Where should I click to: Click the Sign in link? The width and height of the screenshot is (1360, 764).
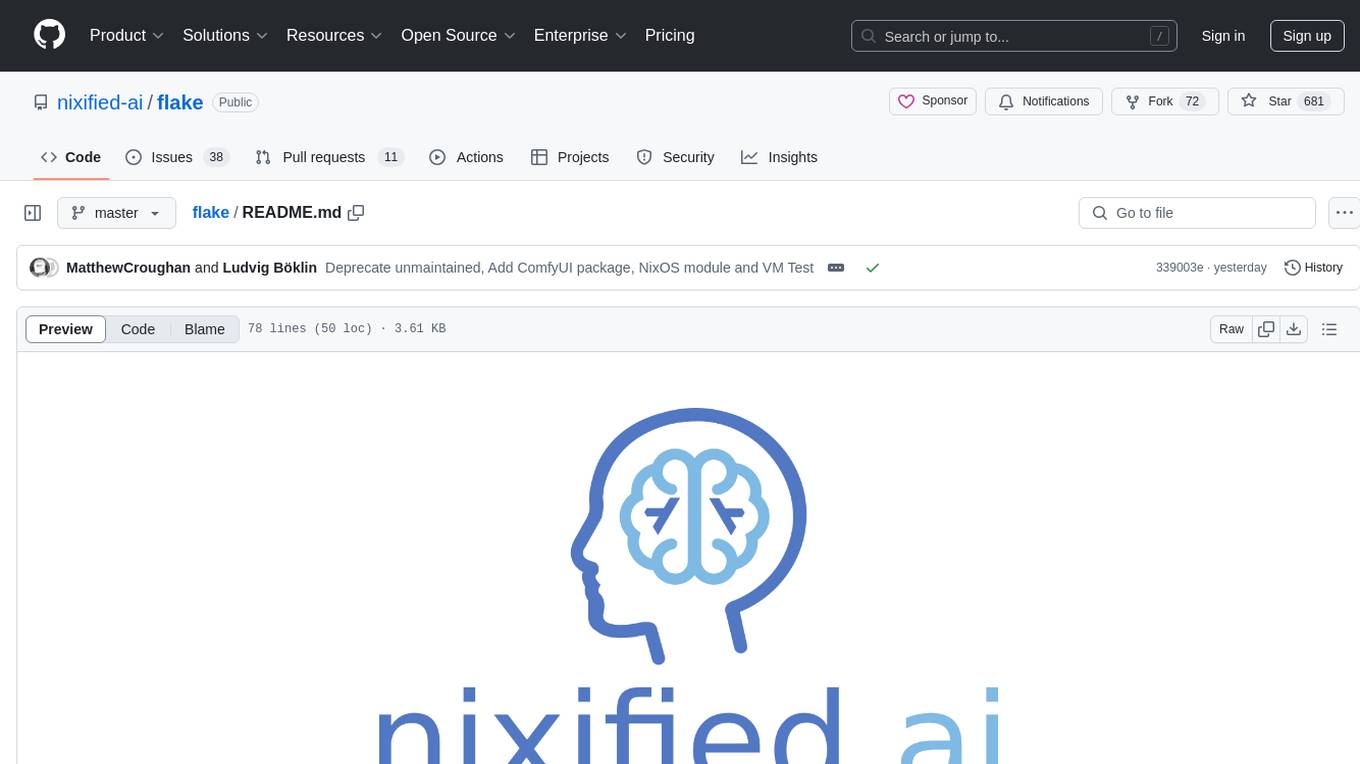1223,36
